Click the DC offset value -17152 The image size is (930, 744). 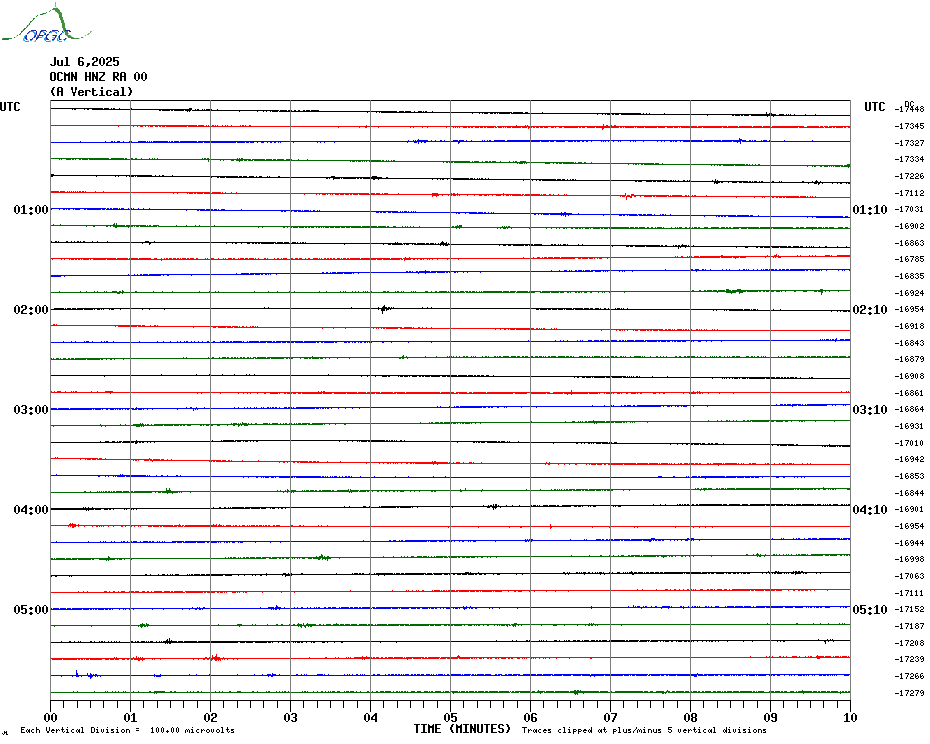point(909,609)
